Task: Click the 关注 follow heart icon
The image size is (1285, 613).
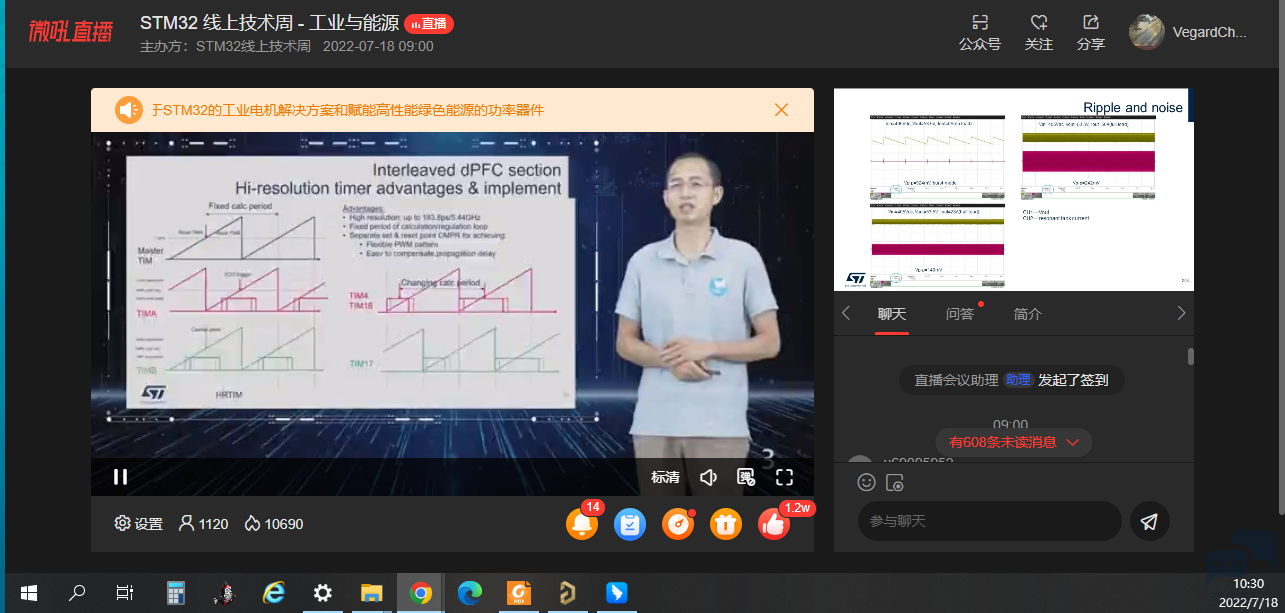Action: pos(1039,33)
